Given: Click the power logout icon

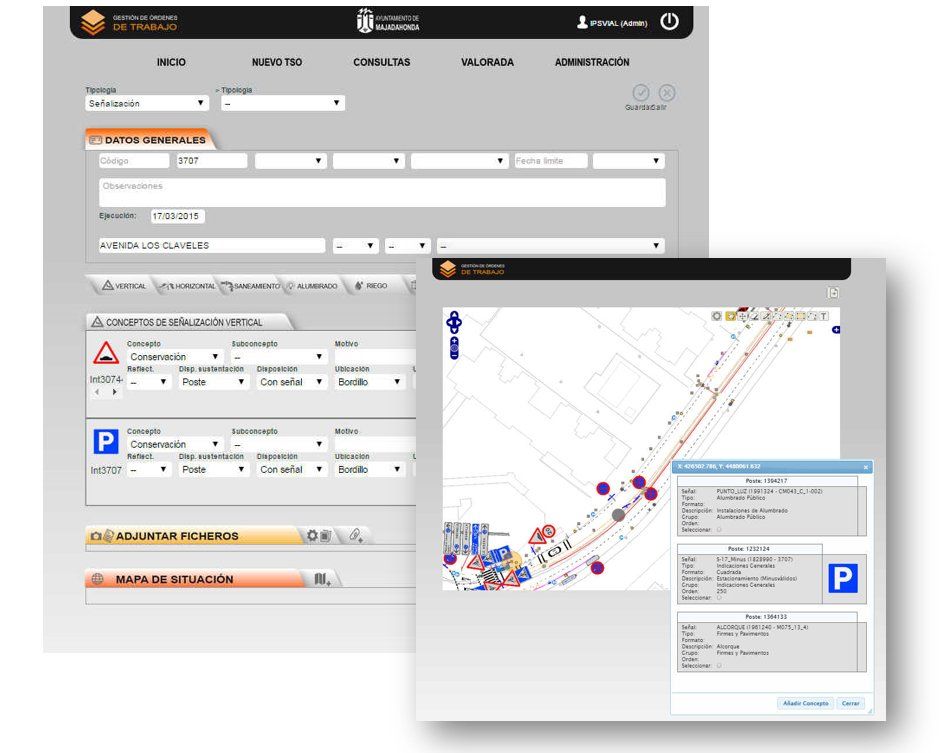Looking at the screenshot, I should pyautogui.click(x=669, y=22).
